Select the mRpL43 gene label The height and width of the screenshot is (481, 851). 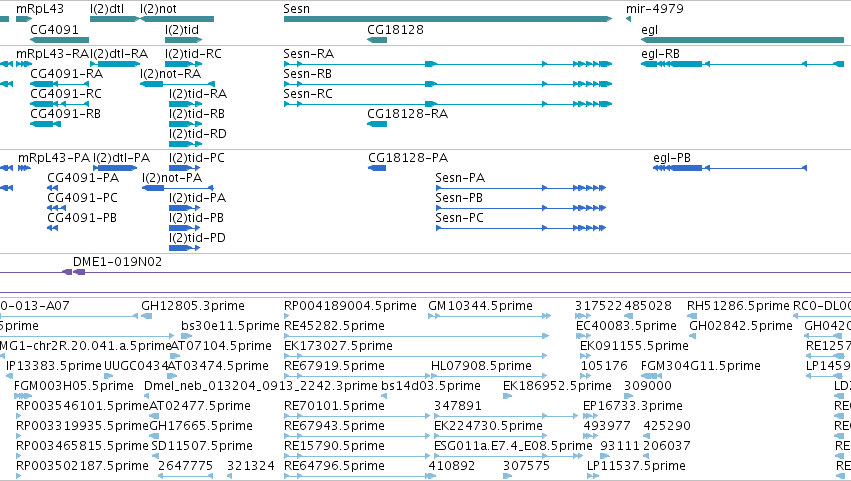40,9
